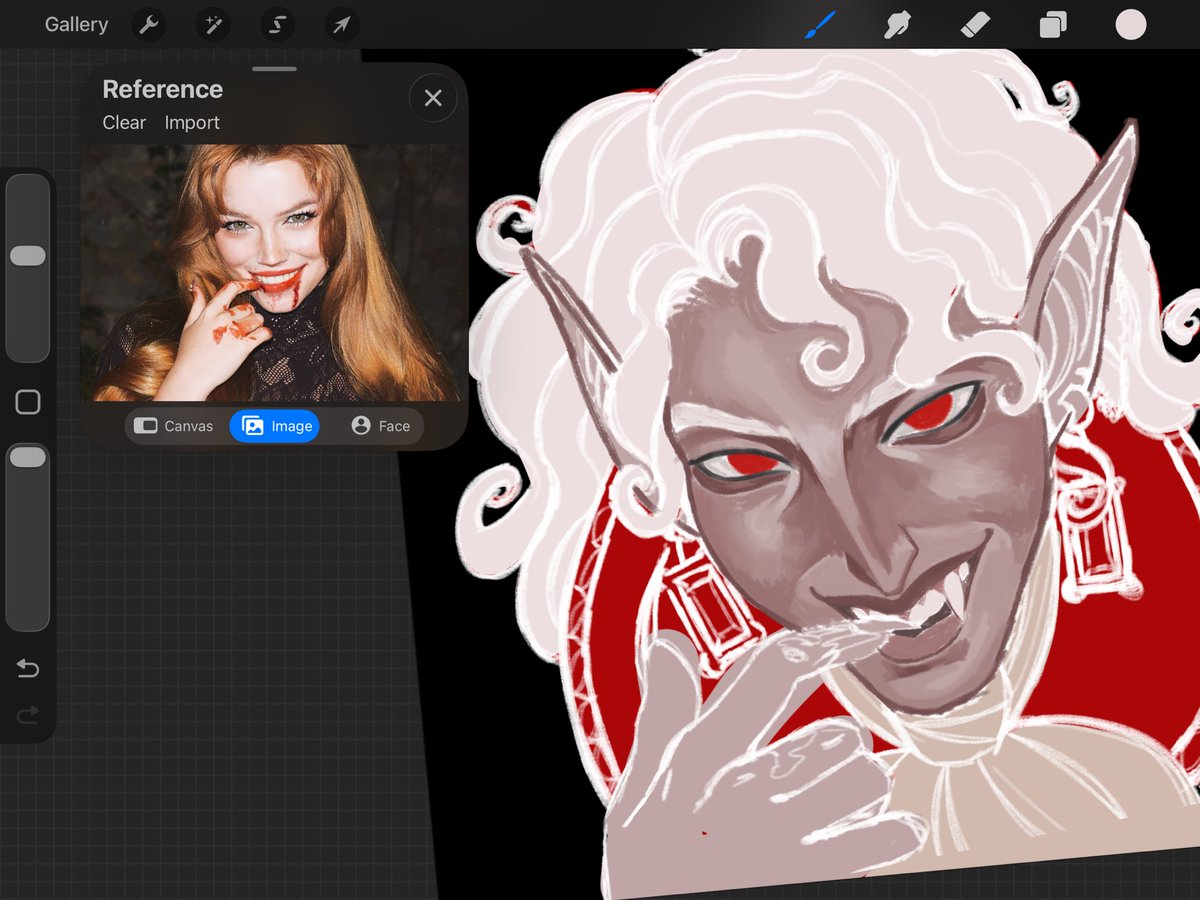The image size is (1200, 900).
Task: Redo the last undone stroke
Action: point(28,713)
